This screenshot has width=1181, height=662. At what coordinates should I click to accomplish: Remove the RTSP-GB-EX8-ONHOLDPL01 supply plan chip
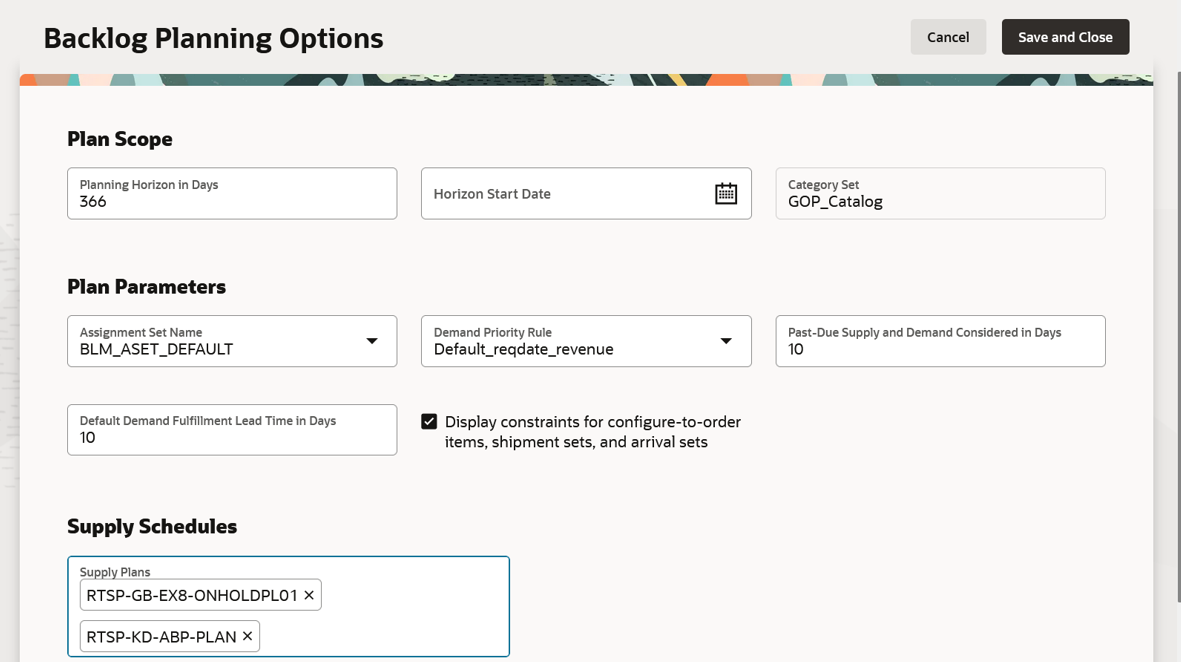click(309, 595)
